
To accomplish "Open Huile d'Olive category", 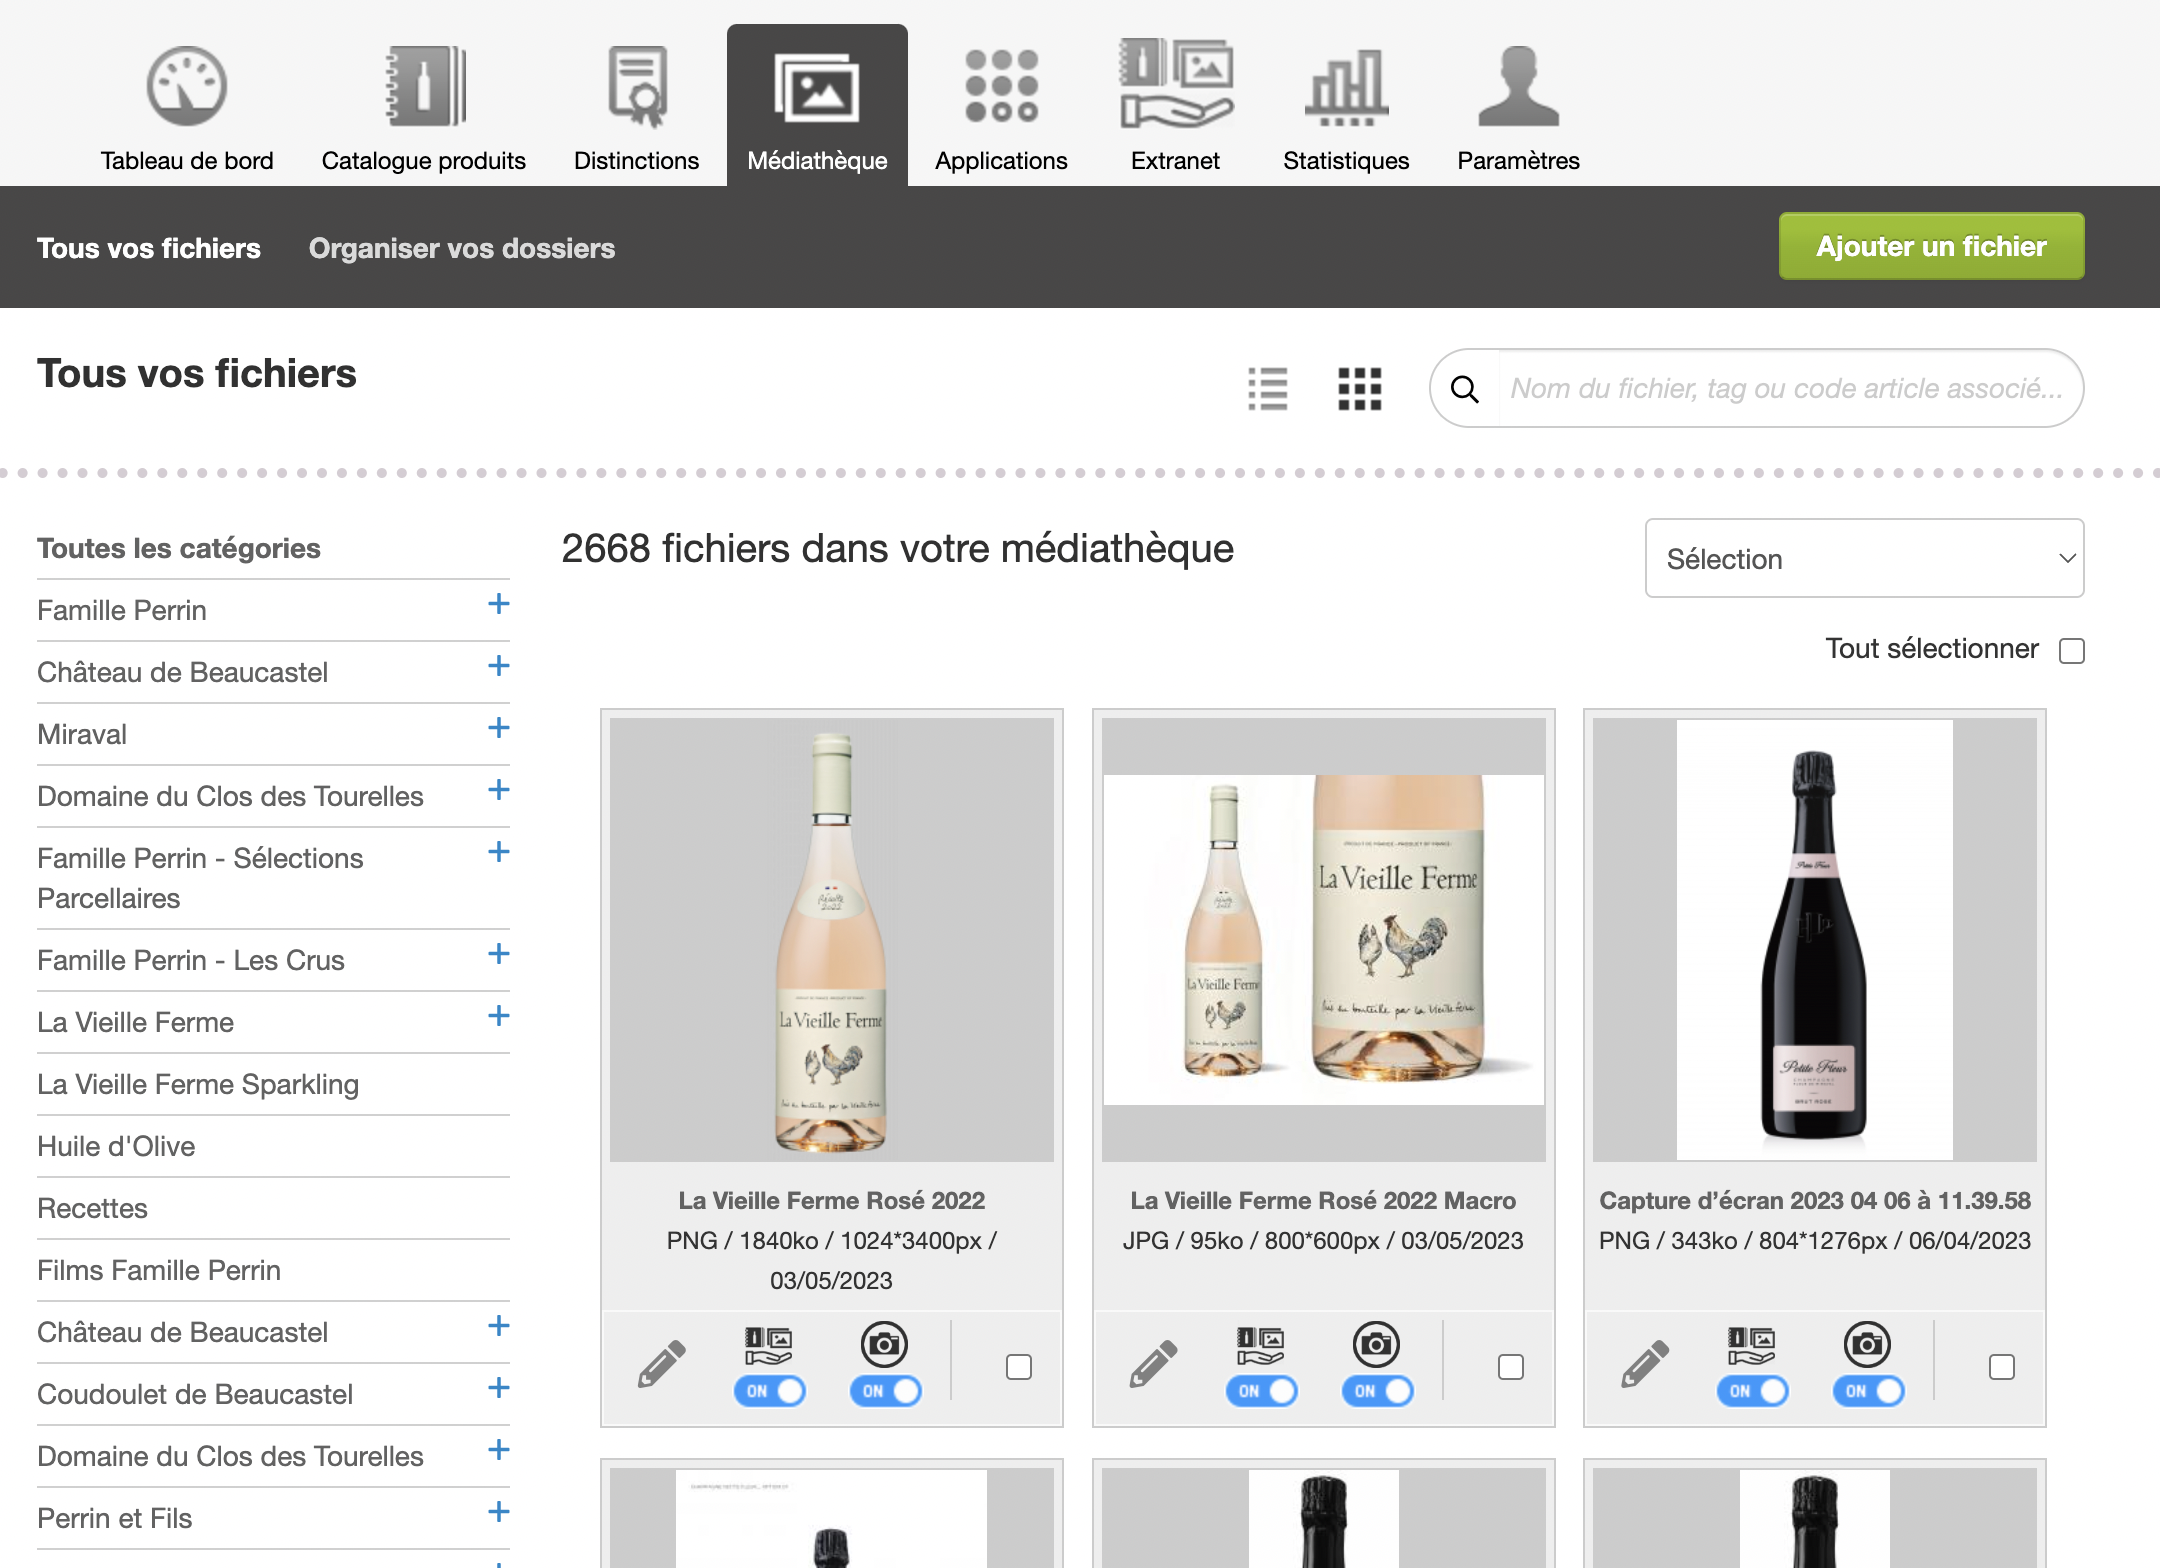I will point(116,1146).
